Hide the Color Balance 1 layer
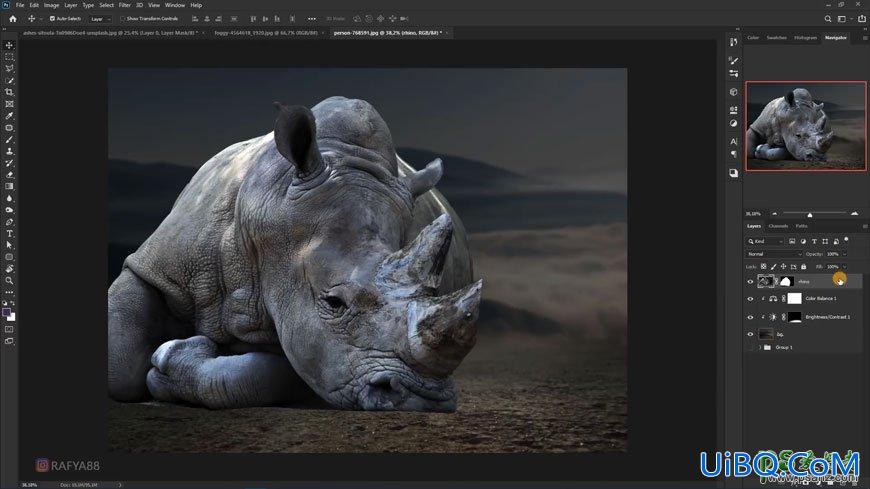 pos(750,299)
